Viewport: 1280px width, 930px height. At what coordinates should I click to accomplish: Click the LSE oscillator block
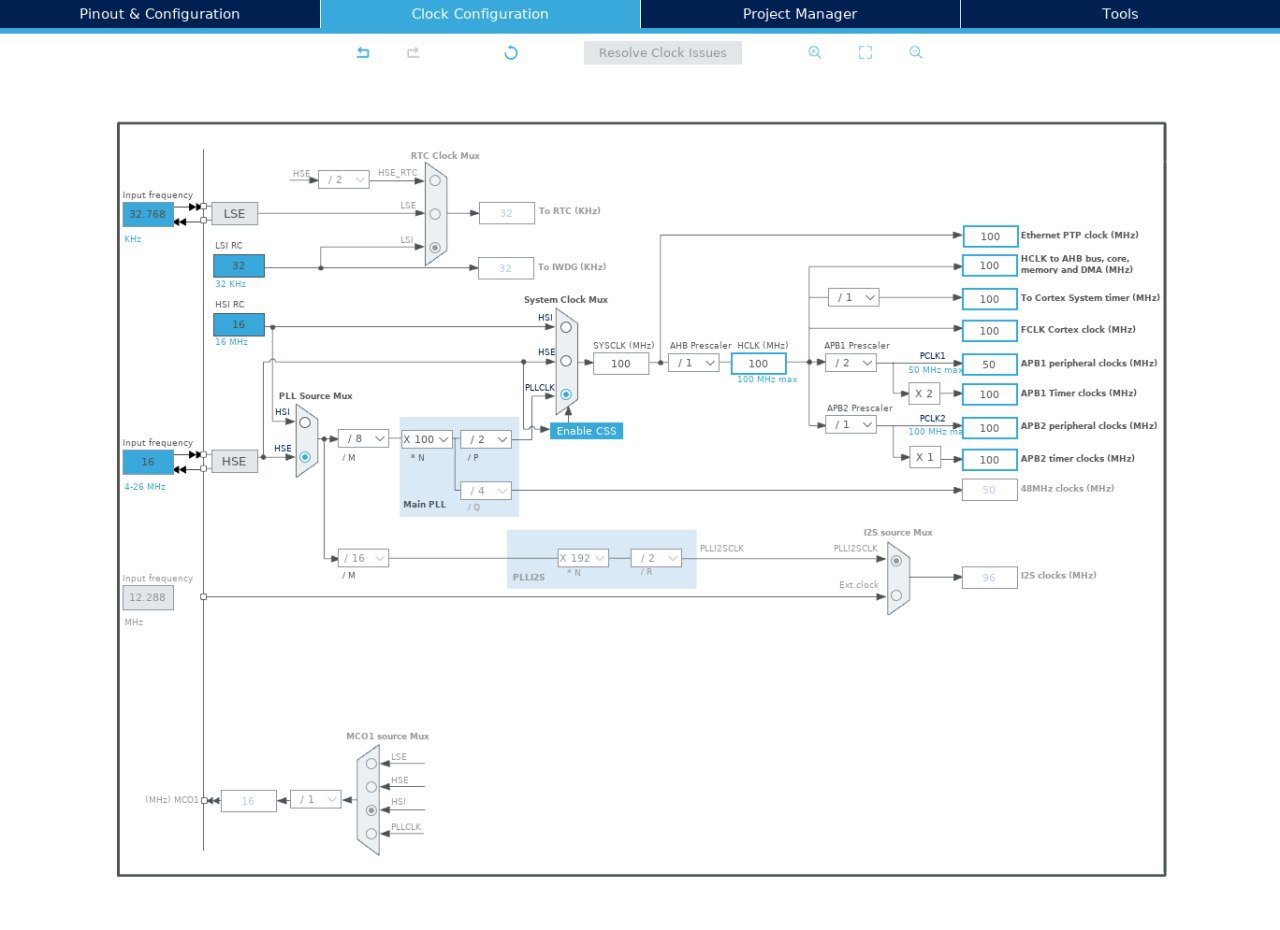[x=234, y=213]
